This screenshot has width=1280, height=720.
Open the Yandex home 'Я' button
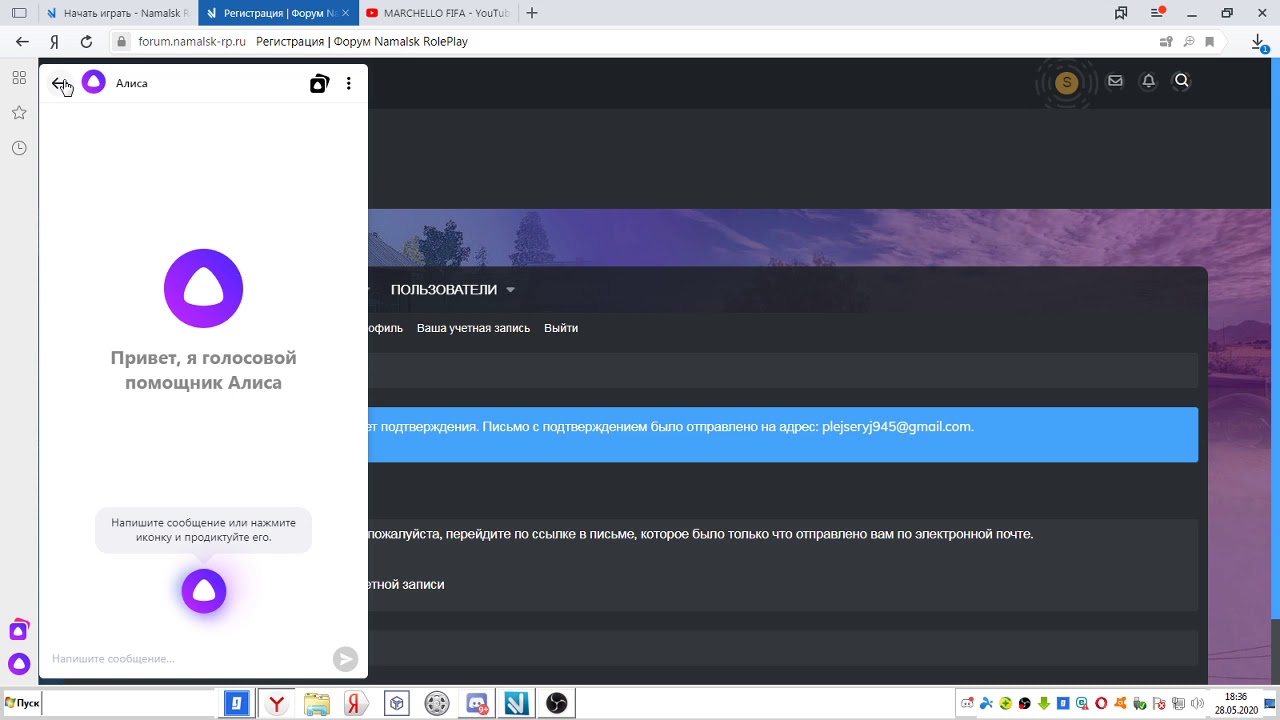pyautogui.click(x=54, y=42)
